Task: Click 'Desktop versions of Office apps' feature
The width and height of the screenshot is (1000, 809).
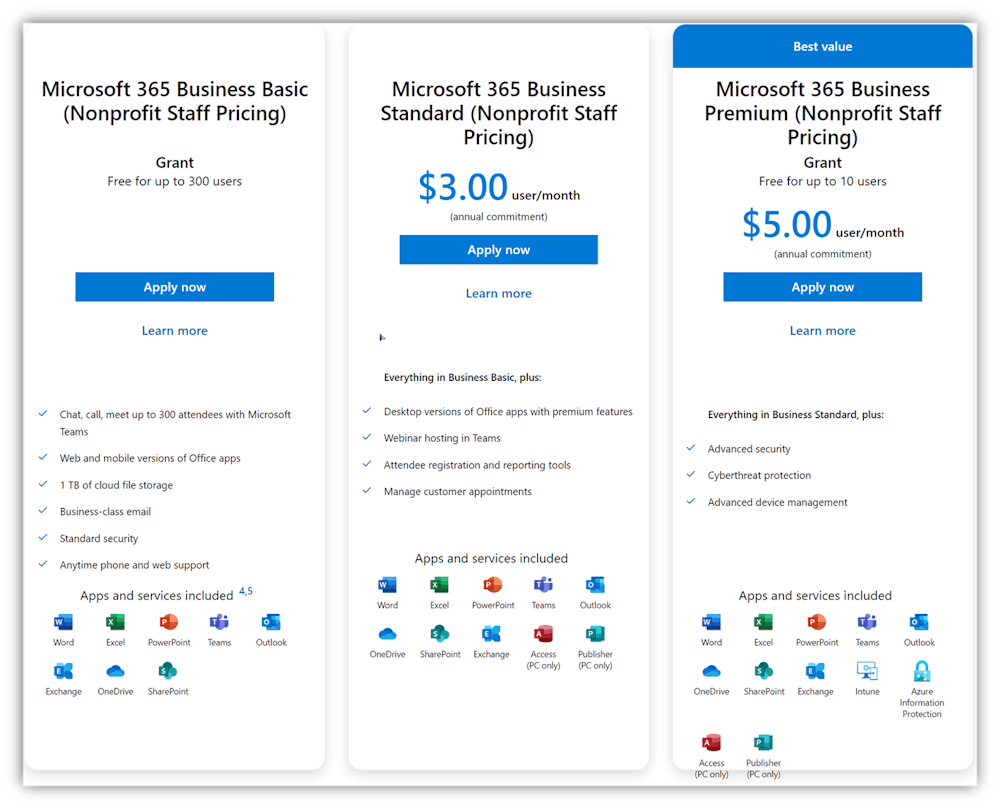Action: coord(508,412)
